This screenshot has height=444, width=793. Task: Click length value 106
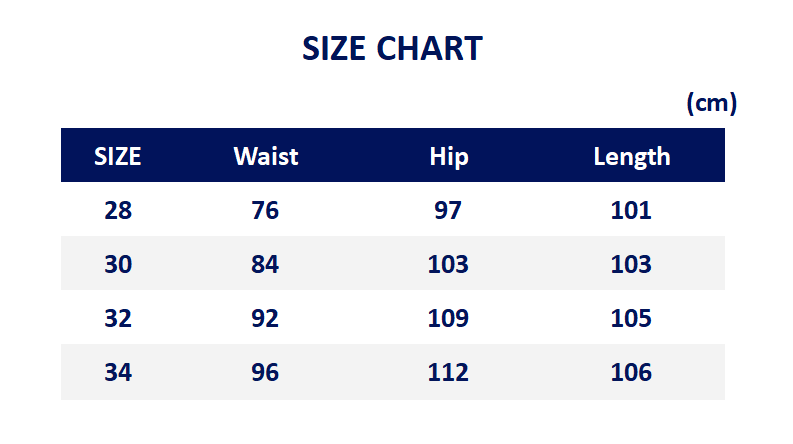click(x=631, y=373)
